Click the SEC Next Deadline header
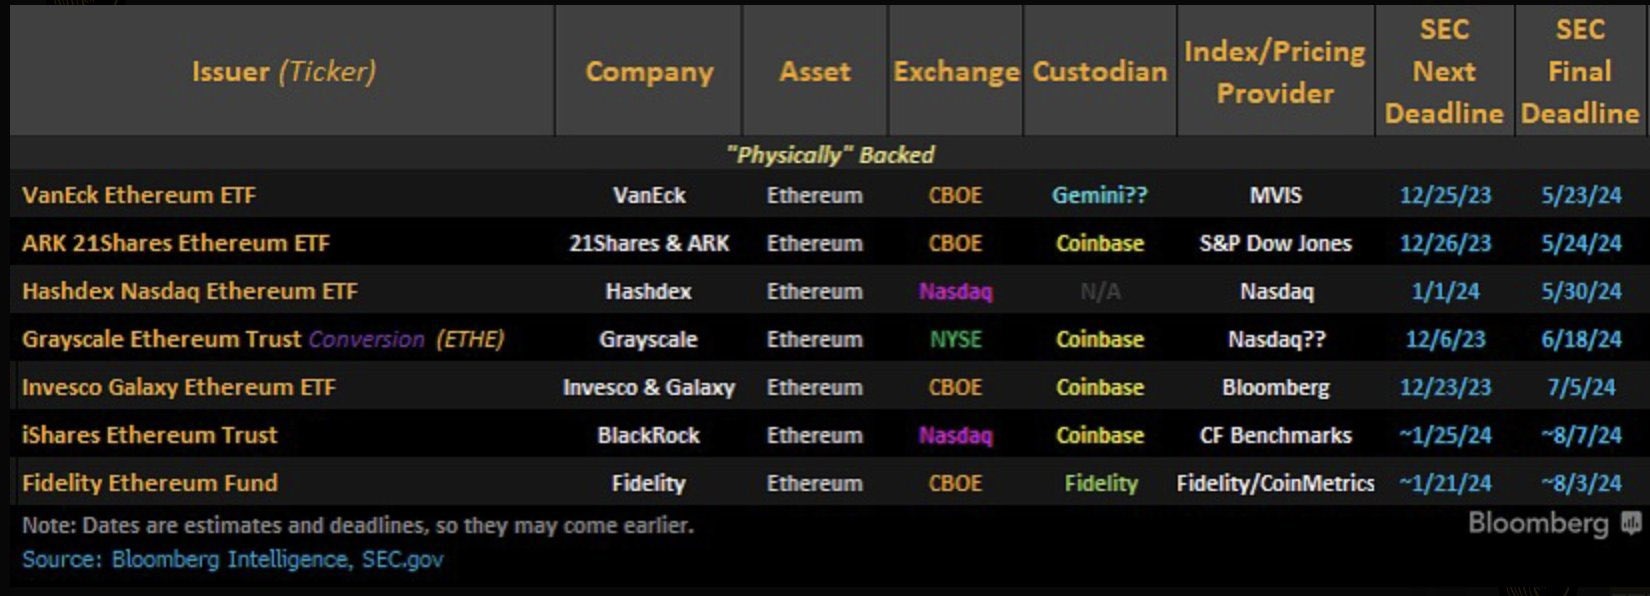Viewport: 1650px width, 596px height. click(1444, 72)
